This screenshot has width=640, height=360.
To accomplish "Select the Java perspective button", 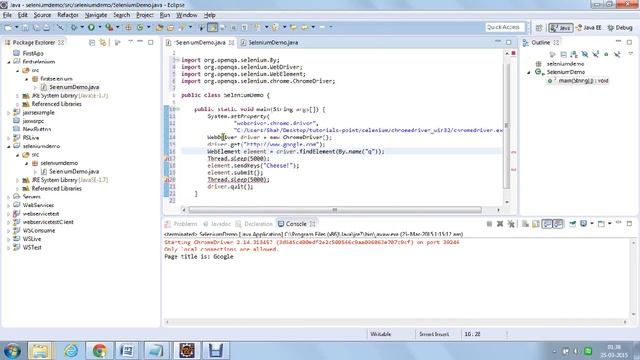I will tap(560, 28).
